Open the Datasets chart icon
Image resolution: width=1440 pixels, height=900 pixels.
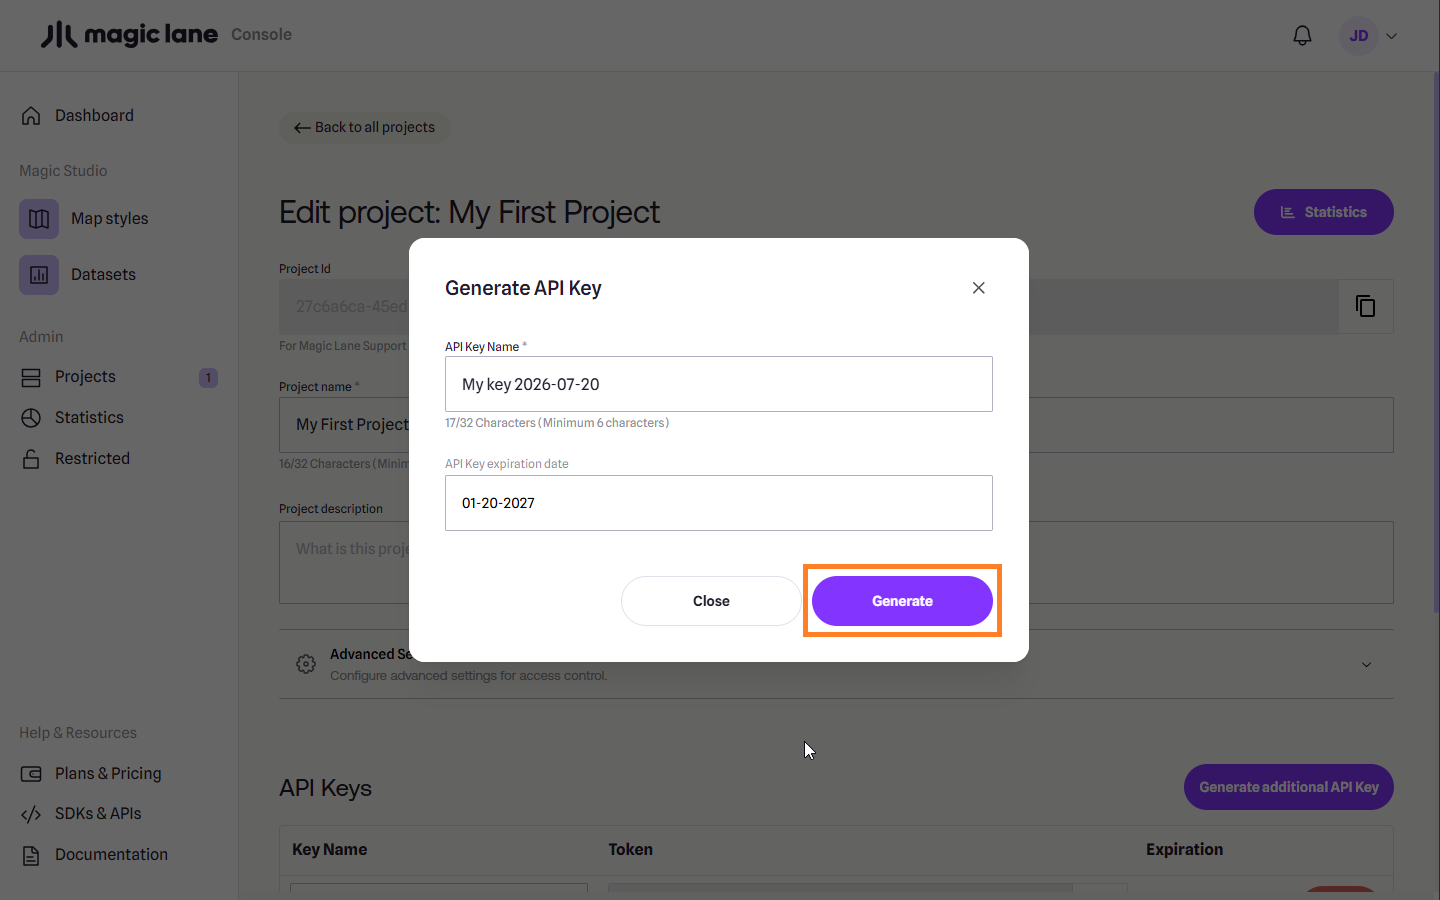[x=39, y=275]
